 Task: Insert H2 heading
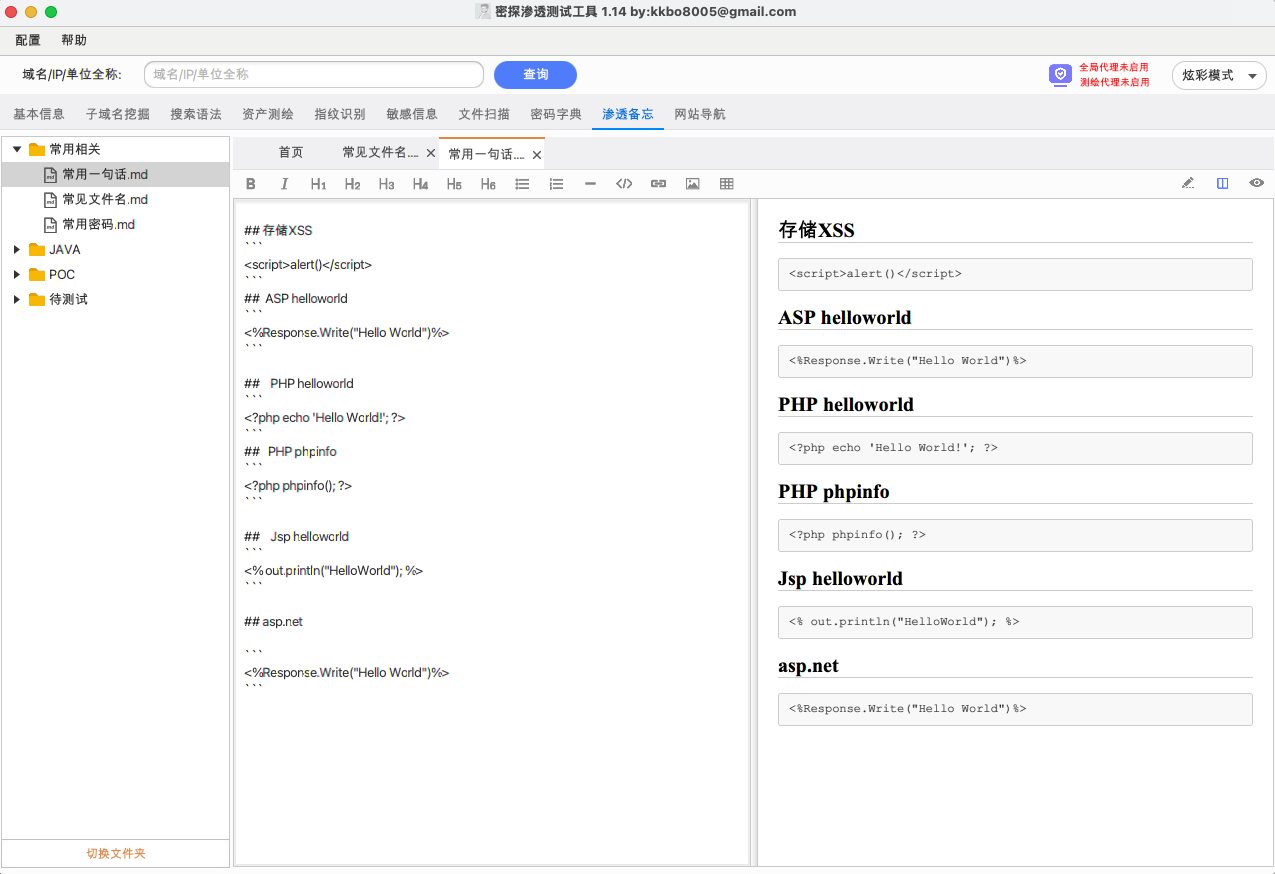click(x=352, y=184)
